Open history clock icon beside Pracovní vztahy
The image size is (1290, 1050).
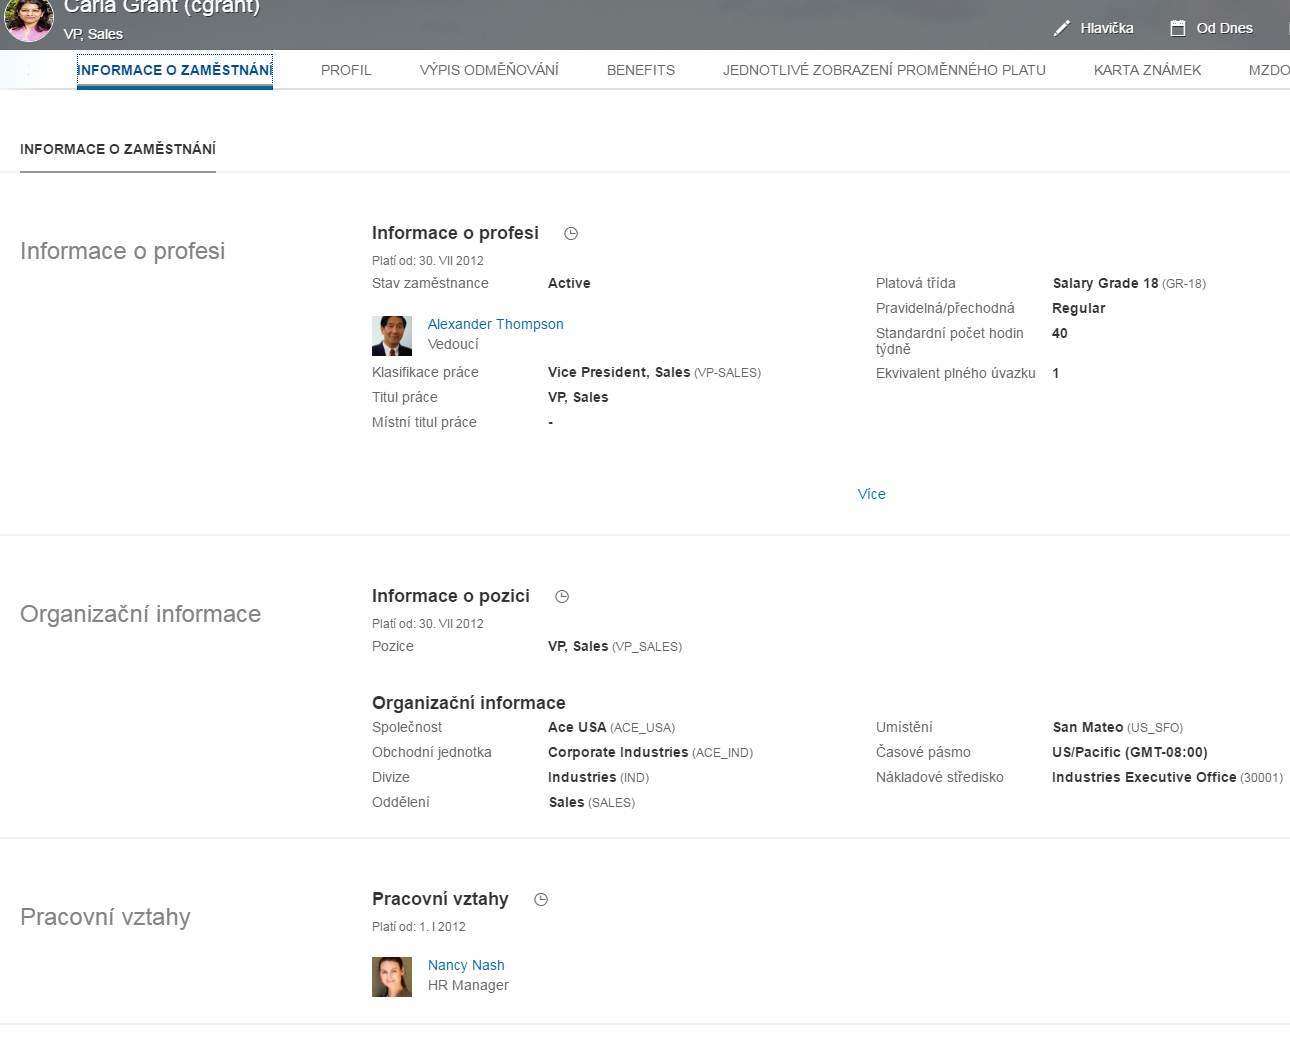coord(541,900)
